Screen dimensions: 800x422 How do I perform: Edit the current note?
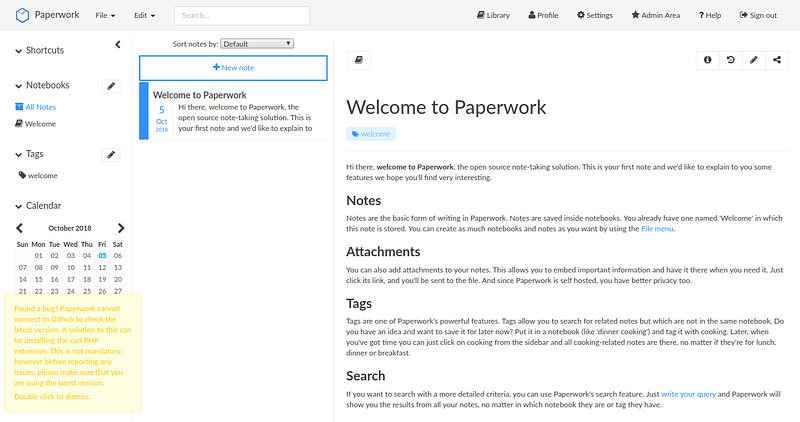pyautogui.click(x=754, y=60)
